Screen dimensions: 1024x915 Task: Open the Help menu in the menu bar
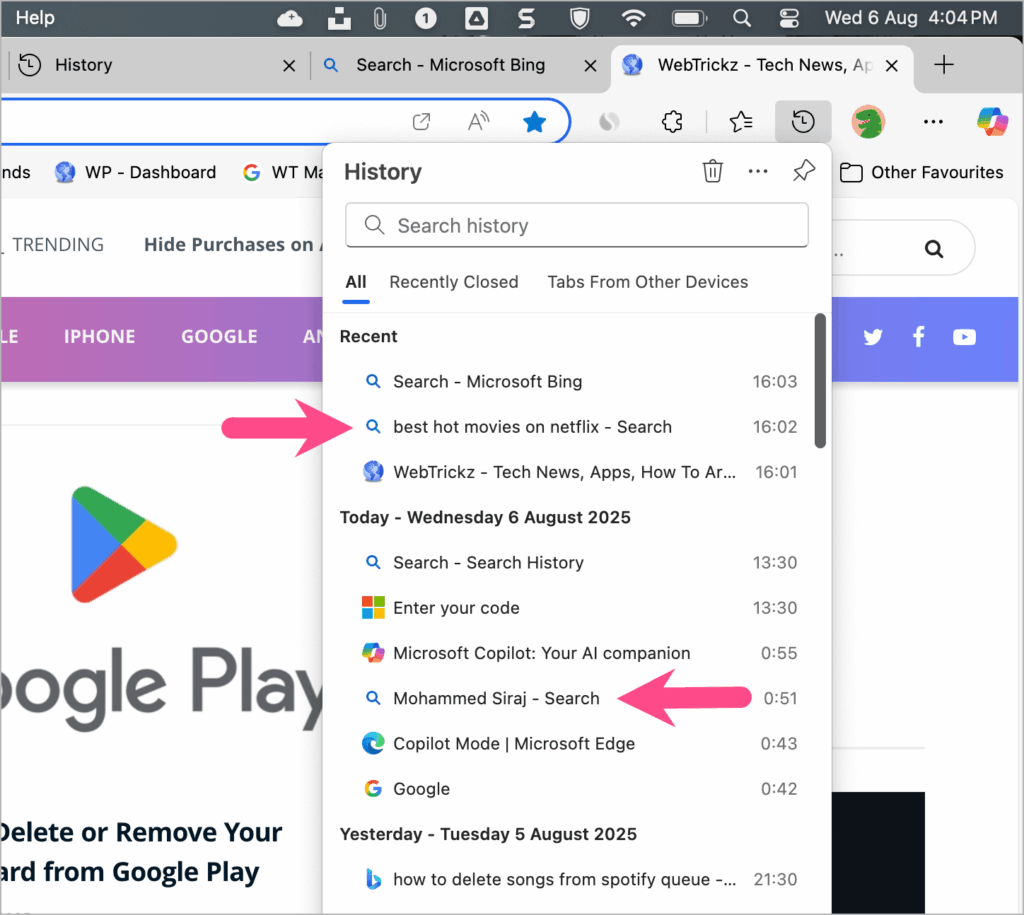[x=34, y=17]
